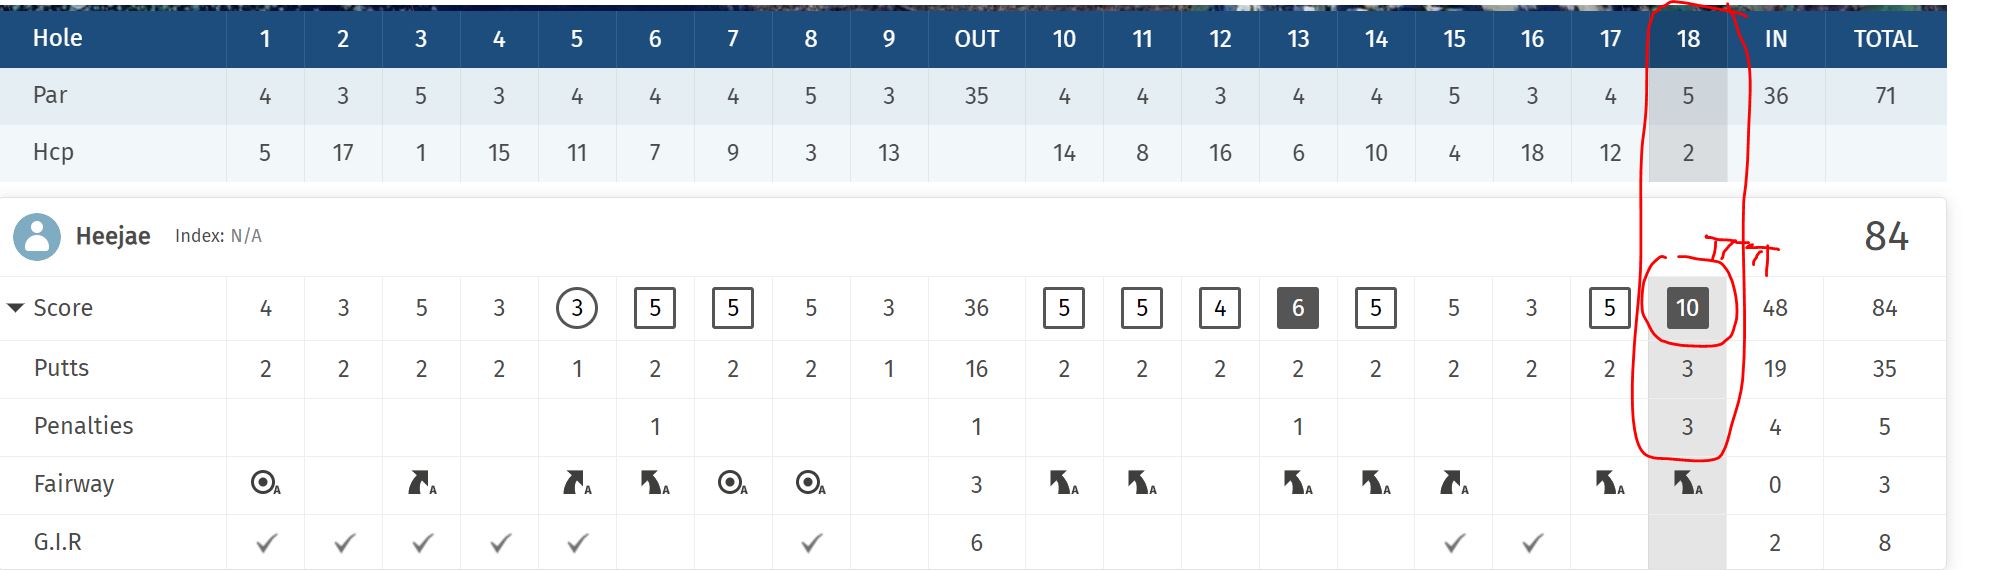Click Heejae's player avatar icon

point(37,237)
